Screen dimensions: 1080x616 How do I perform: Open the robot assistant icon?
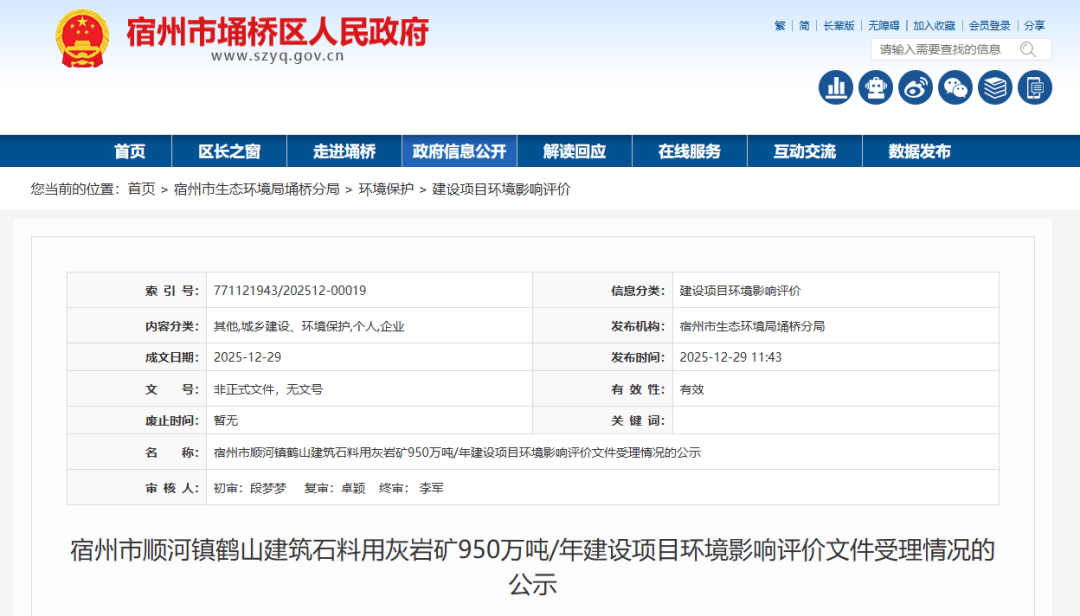(876, 87)
